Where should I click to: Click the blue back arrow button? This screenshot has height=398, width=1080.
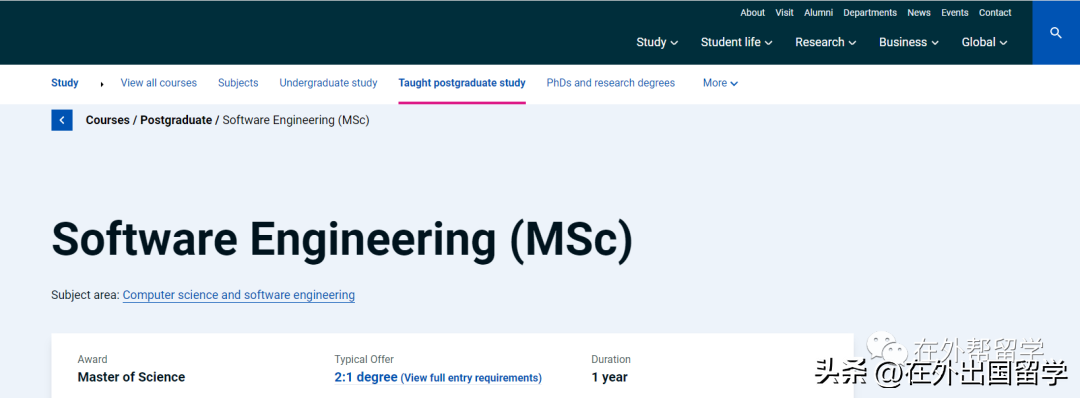click(61, 121)
